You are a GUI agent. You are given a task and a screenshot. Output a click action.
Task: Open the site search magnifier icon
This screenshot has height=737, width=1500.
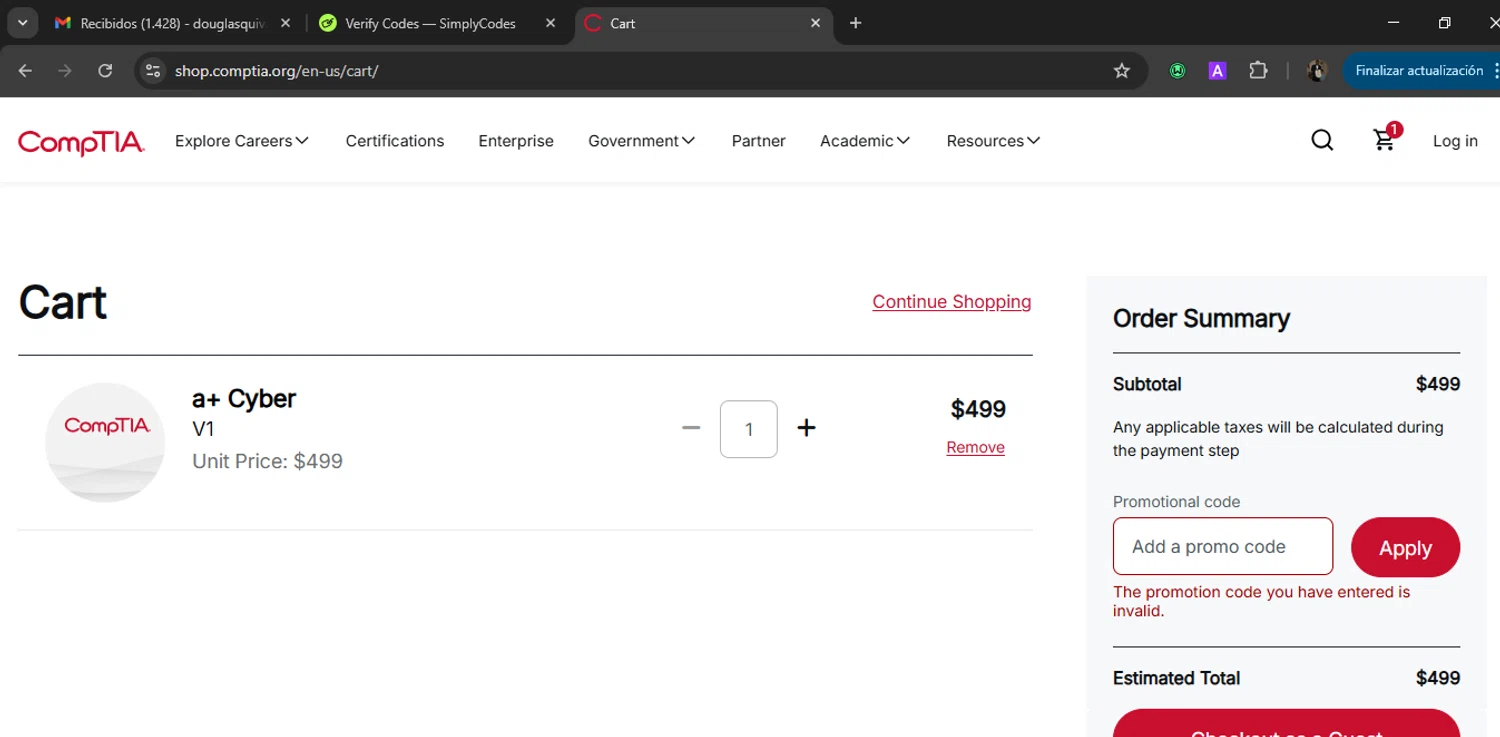1322,140
